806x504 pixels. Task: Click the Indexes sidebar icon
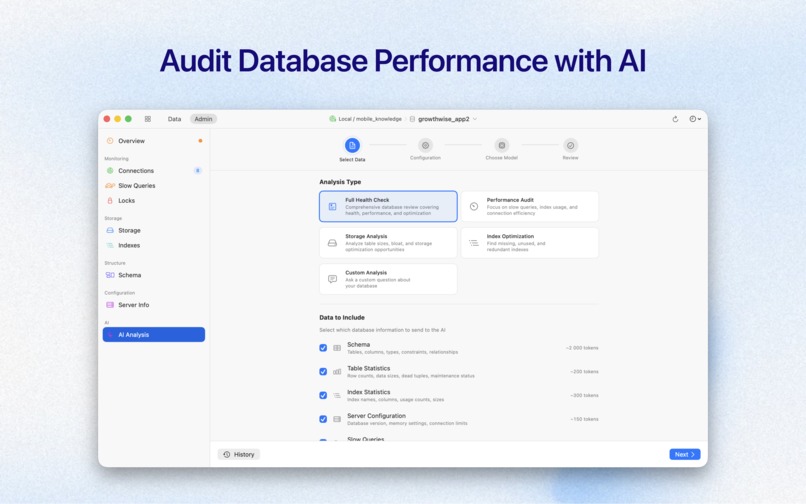110,245
